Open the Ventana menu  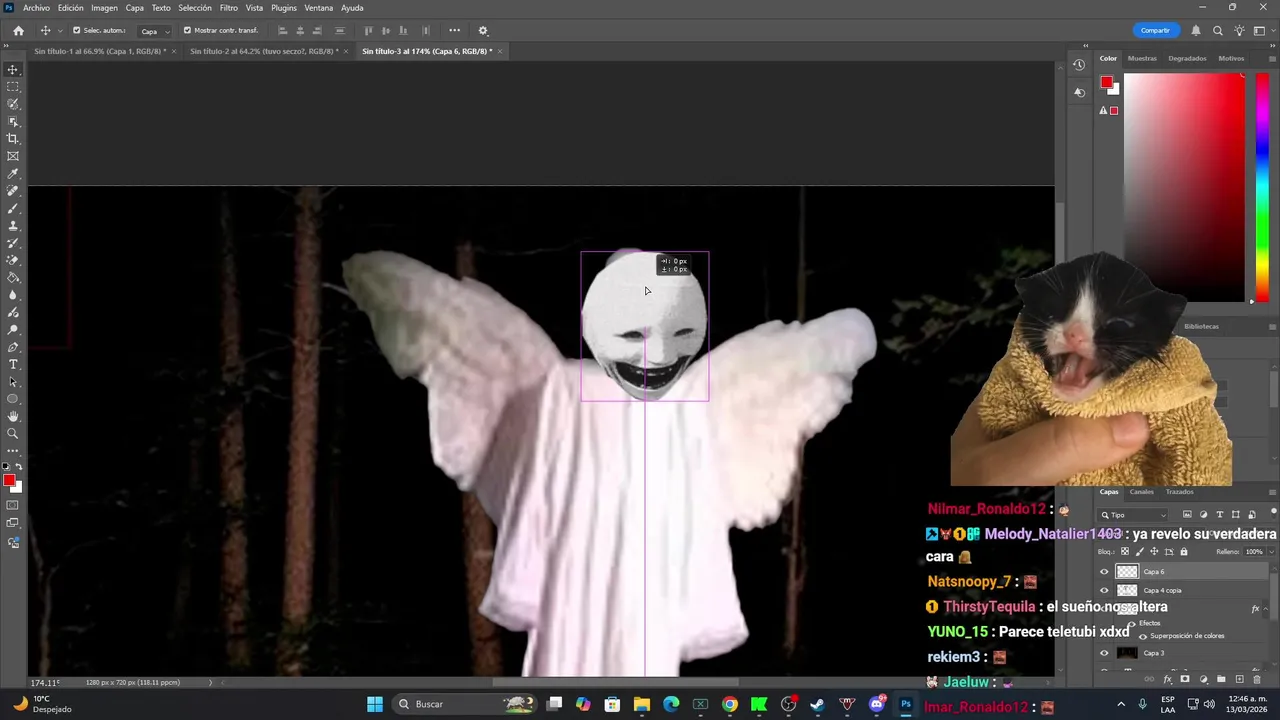[x=319, y=8]
